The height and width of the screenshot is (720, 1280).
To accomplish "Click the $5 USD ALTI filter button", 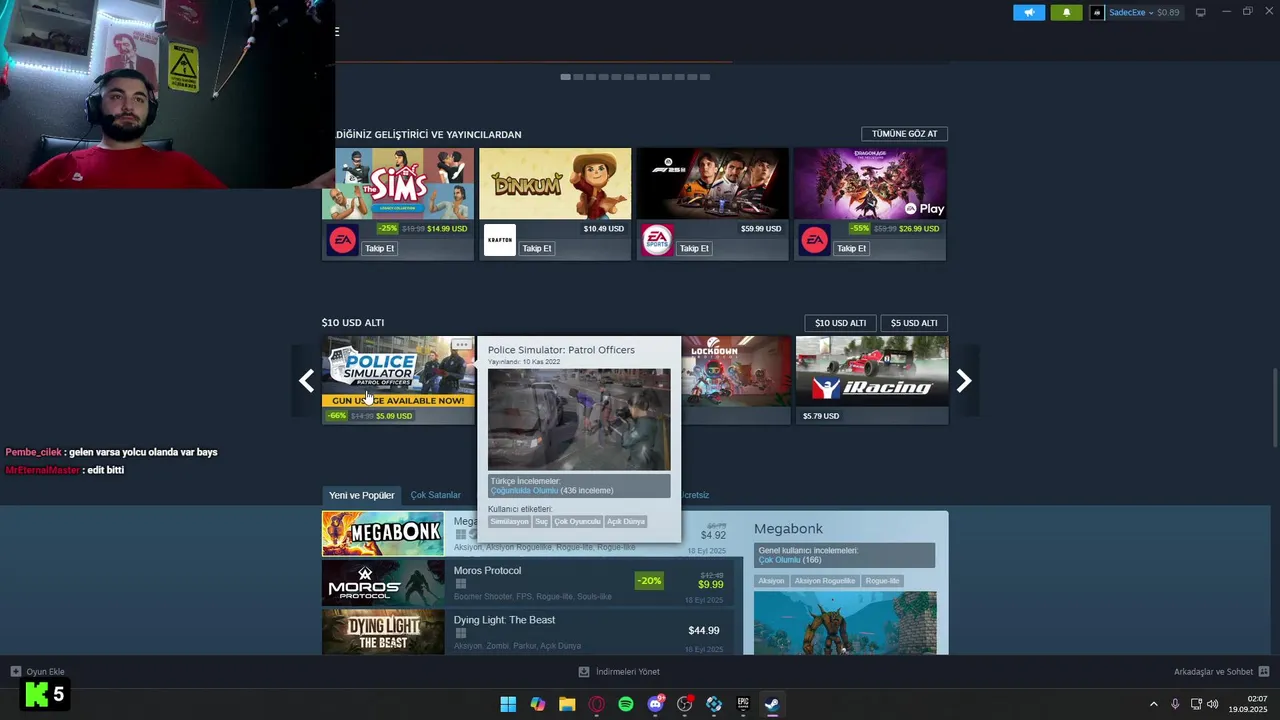I will [x=914, y=323].
